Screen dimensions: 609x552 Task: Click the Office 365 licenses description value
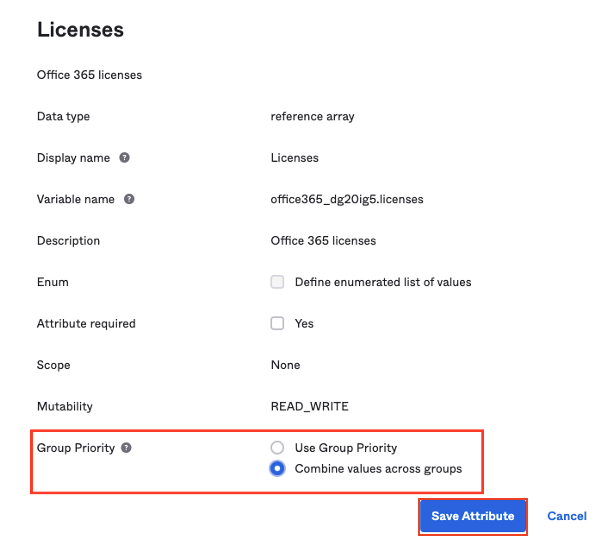[x=323, y=241]
